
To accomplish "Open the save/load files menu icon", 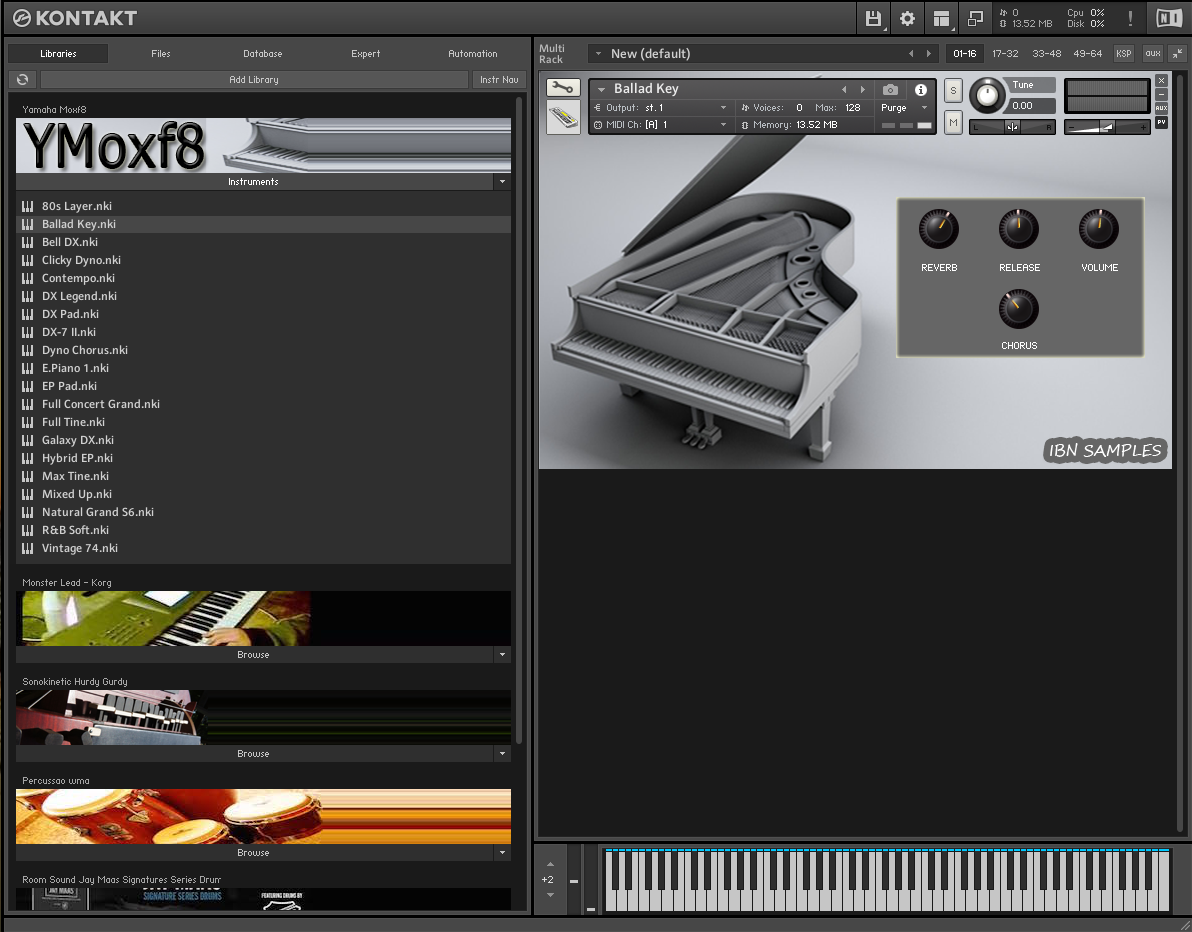I will (x=873, y=18).
